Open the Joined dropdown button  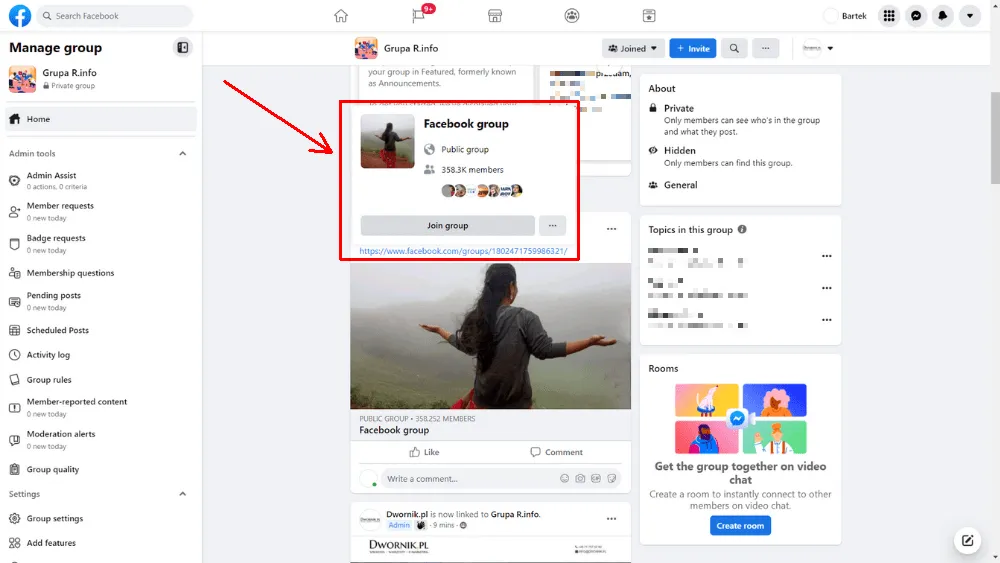tap(633, 48)
